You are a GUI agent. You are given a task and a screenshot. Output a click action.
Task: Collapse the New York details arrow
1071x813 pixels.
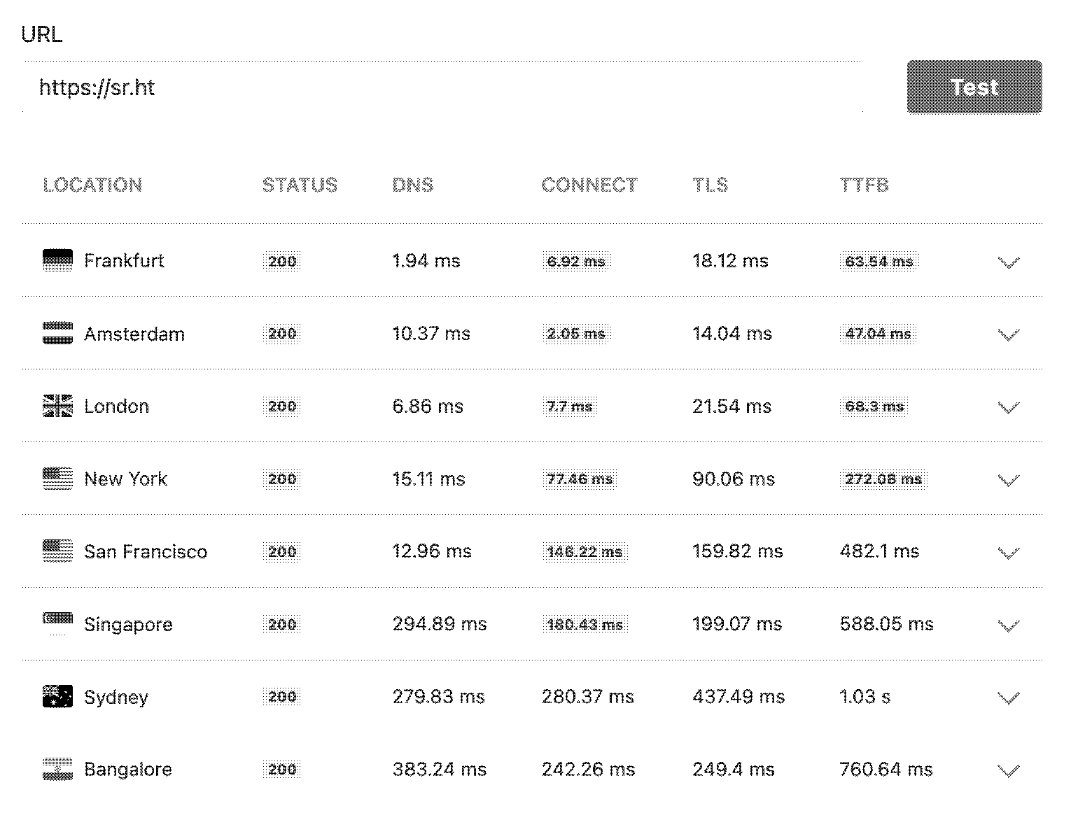tap(1009, 479)
